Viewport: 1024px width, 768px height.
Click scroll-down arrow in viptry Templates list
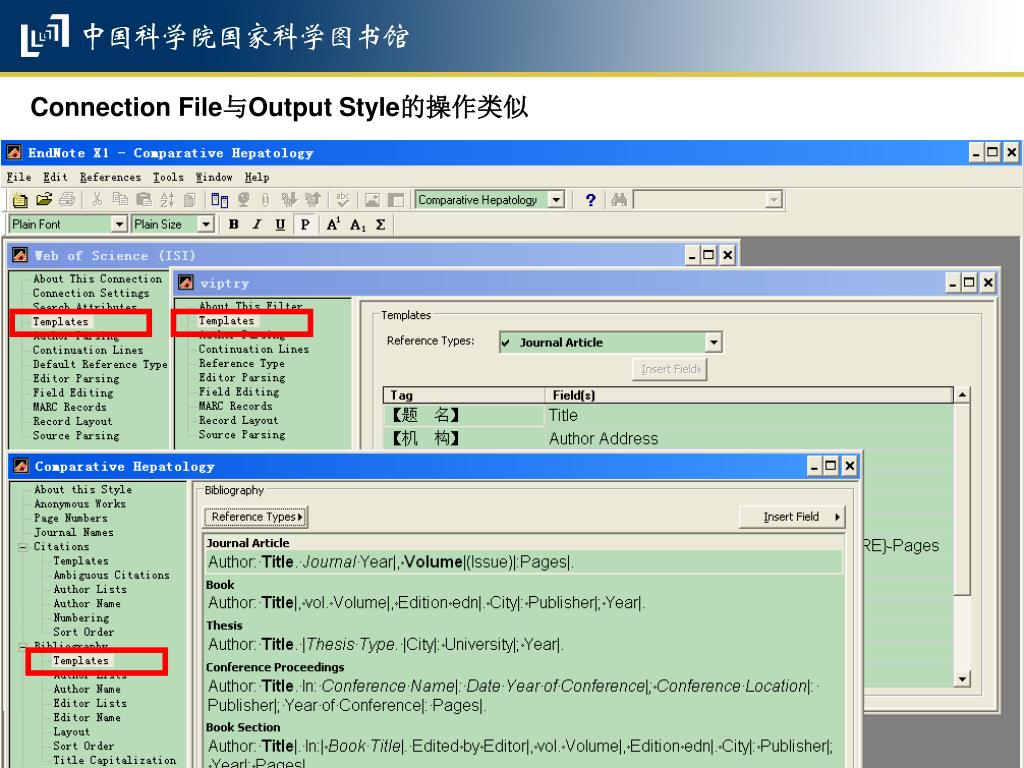coord(962,679)
